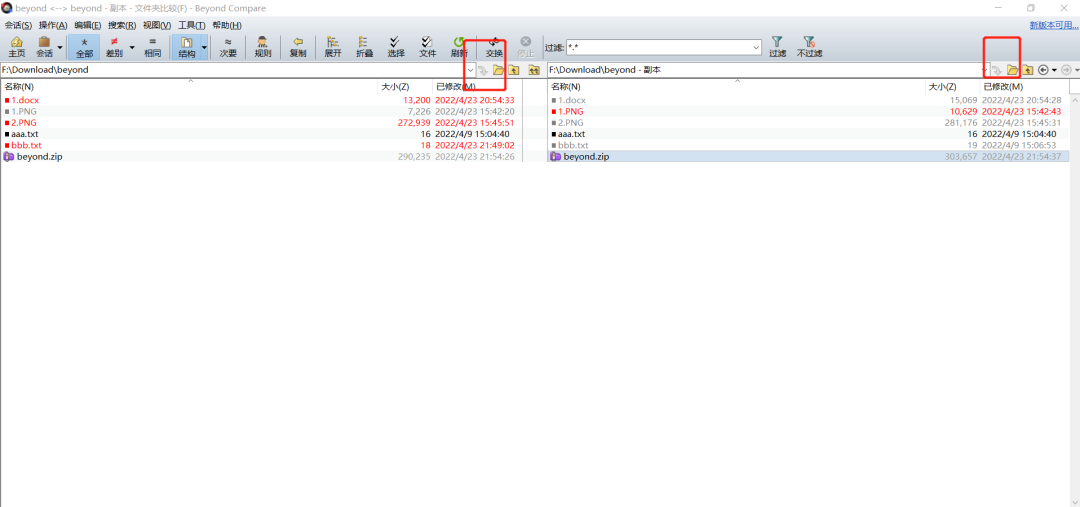Sort left pane by 名称(N) column
1080x507 pixels.
189,87
